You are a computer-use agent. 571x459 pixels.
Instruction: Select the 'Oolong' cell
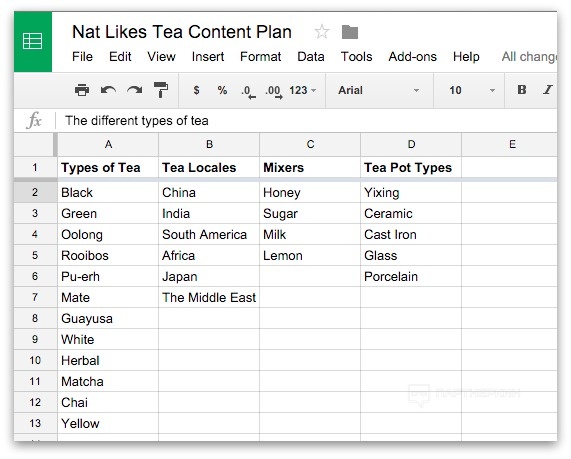tap(108, 234)
